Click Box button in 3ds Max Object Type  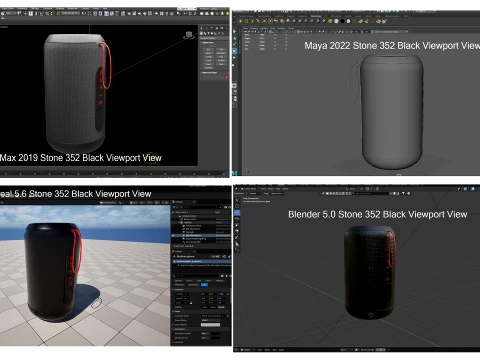pos(209,49)
